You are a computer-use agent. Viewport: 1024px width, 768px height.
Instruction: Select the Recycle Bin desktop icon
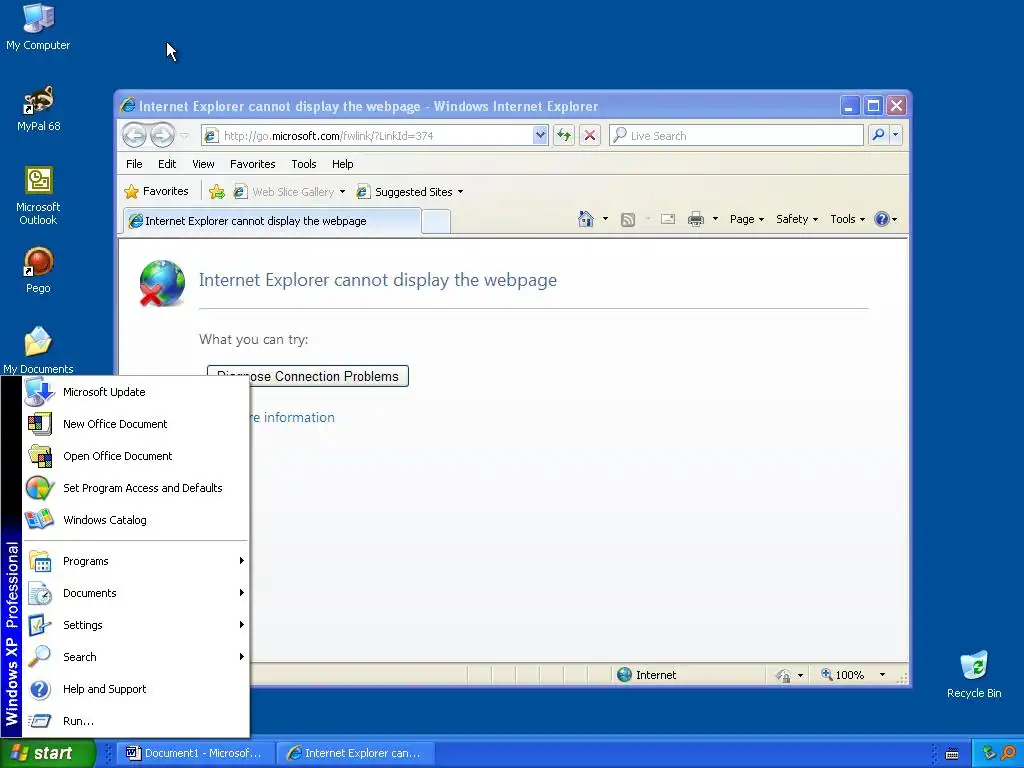pos(974,675)
